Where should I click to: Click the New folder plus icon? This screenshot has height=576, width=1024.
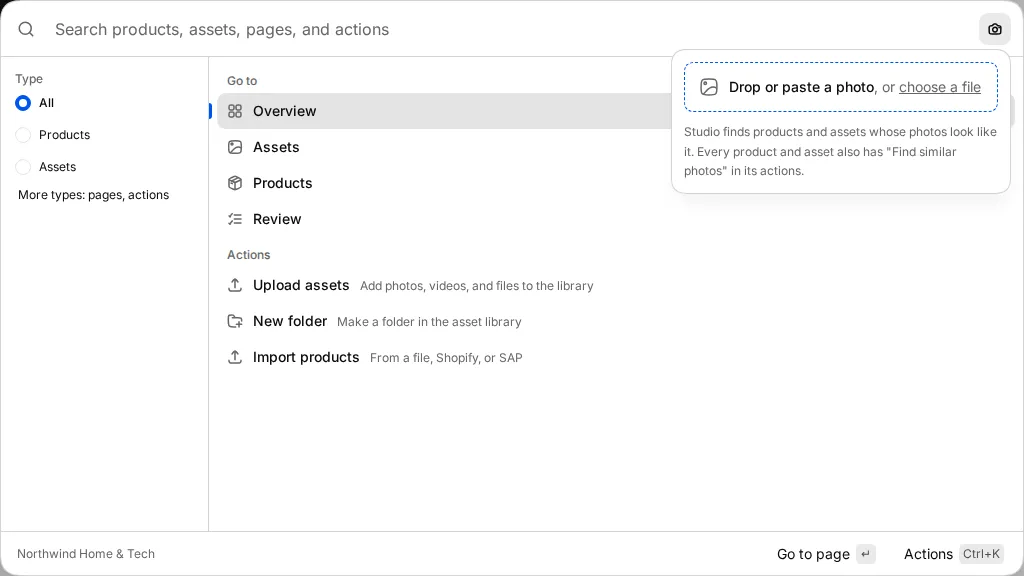(235, 321)
